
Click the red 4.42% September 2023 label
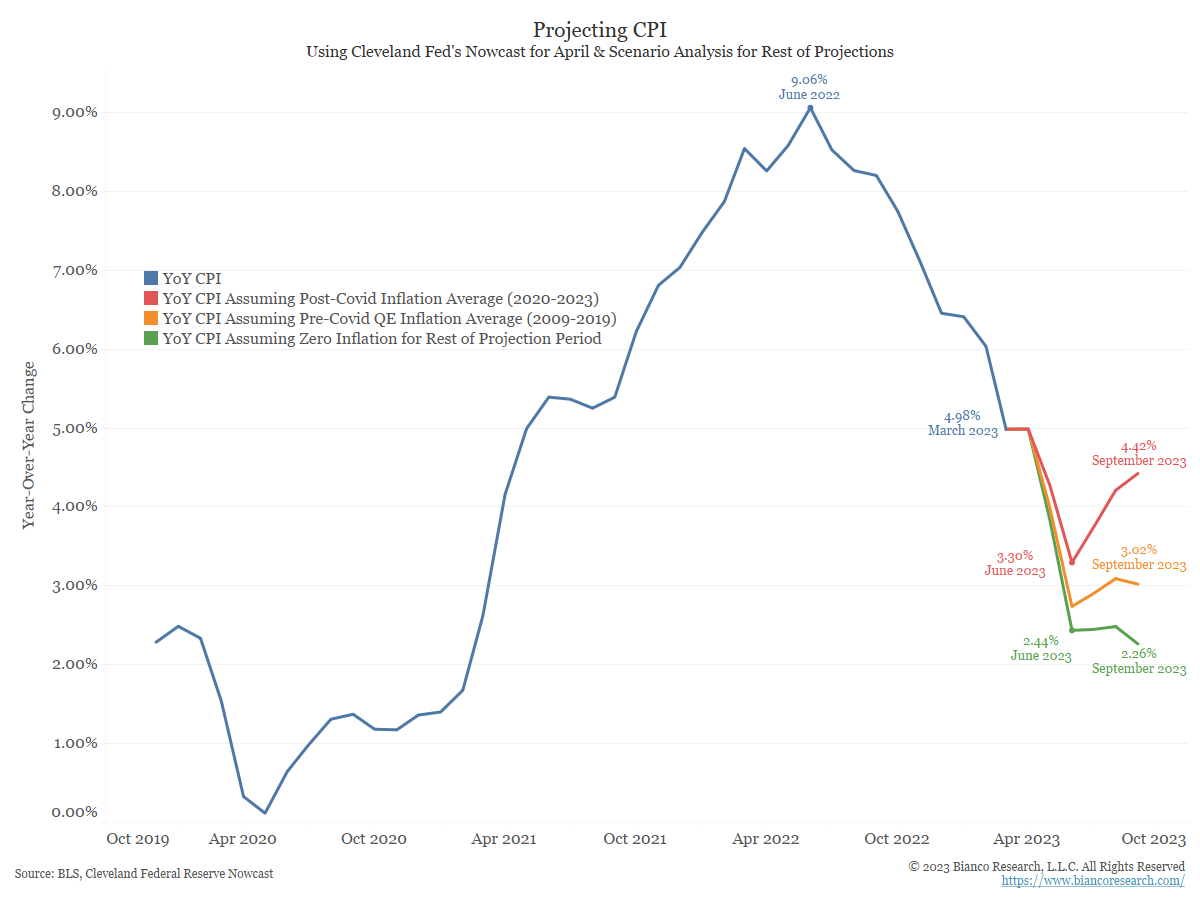tap(1139, 453)
